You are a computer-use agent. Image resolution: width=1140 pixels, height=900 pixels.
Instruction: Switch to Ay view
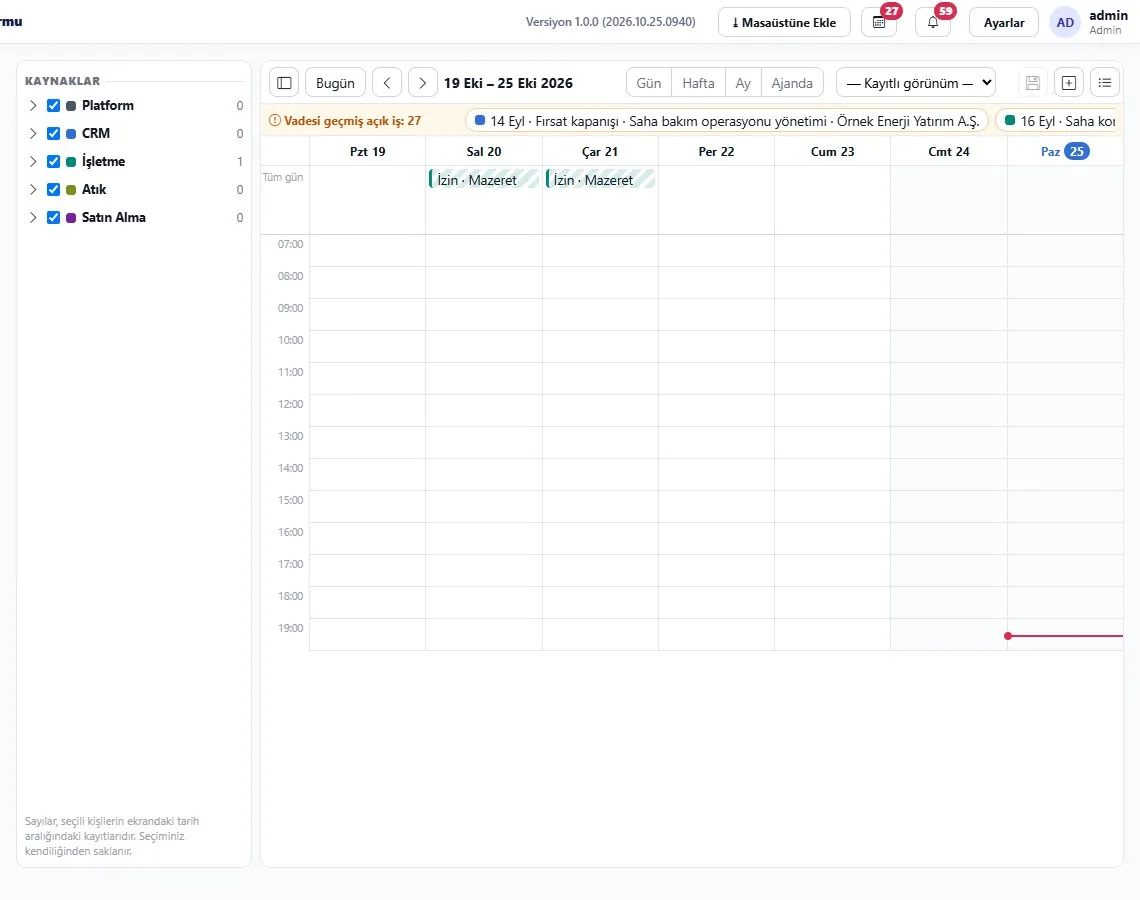[x=743, y=83]
